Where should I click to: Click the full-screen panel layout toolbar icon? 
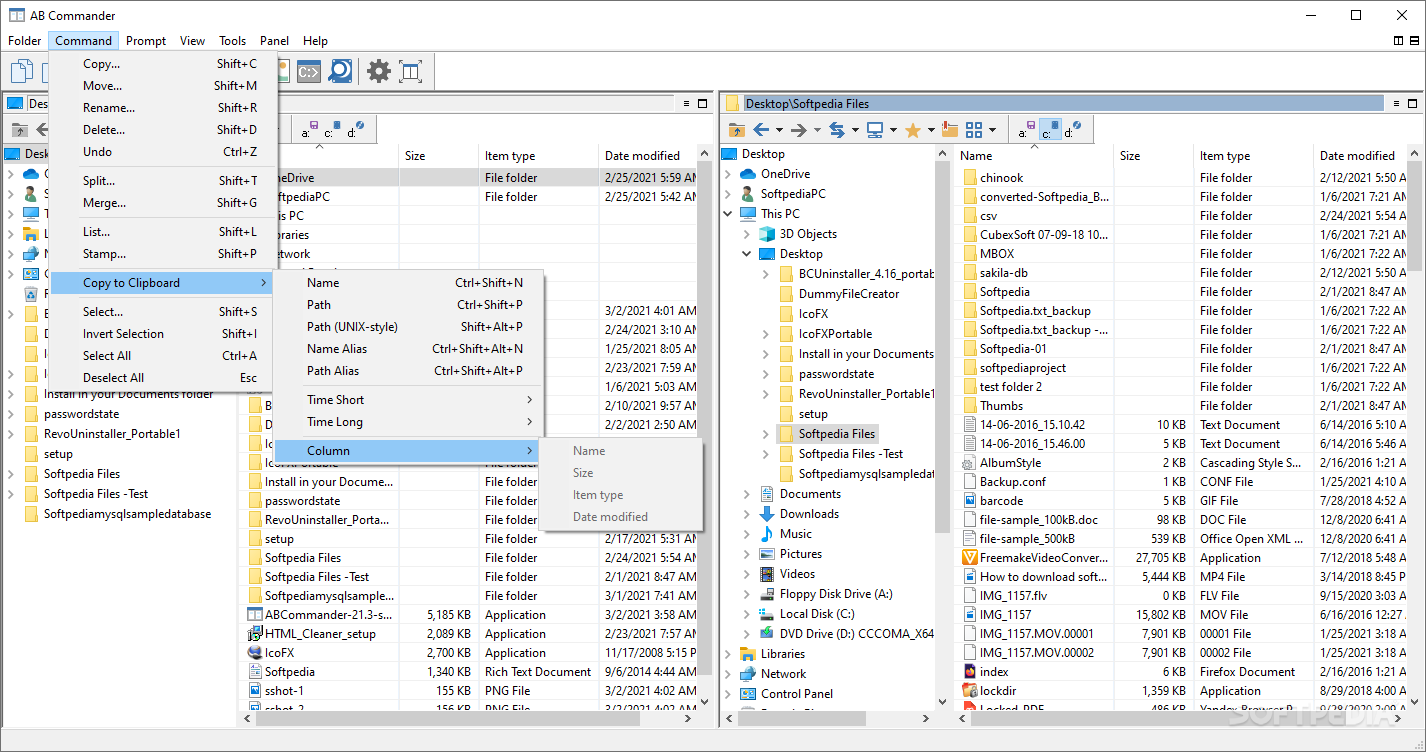(x=410, y=71)
